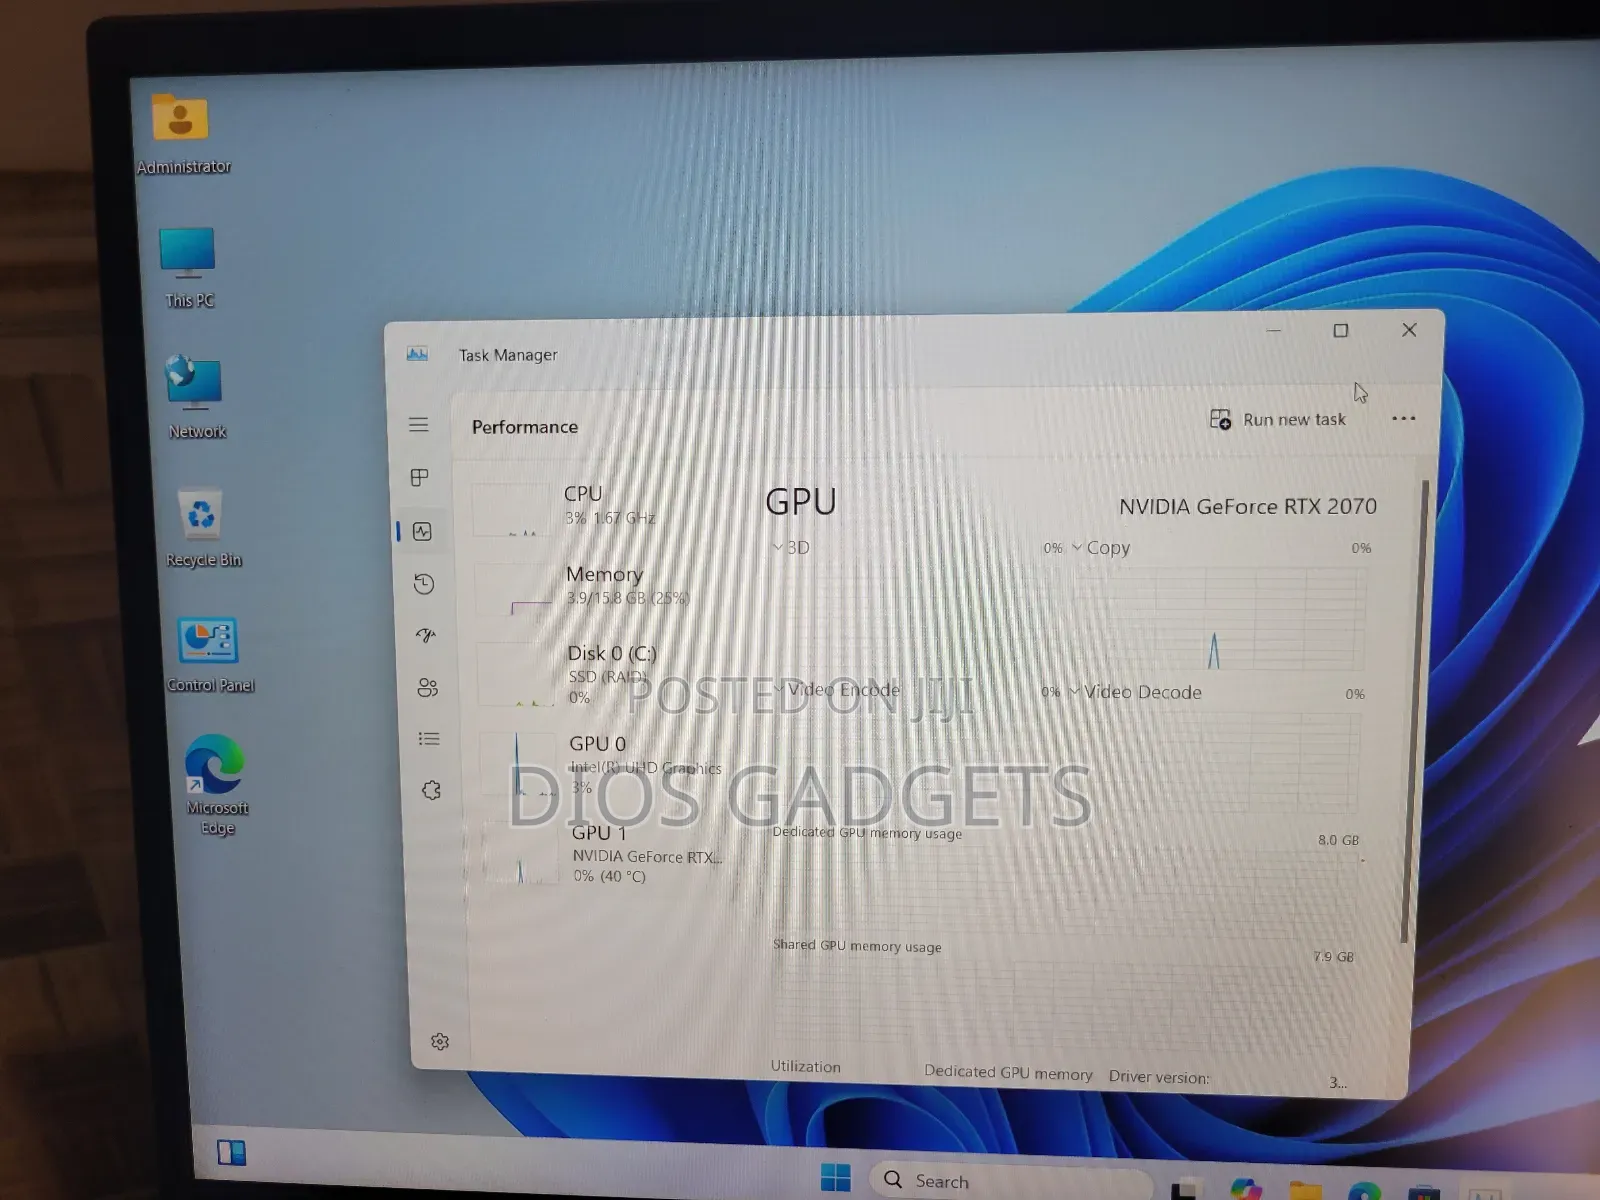Open the Users sidebar icon
The width and height of the screenshot is (1600, 1200).
[x=428, y=687]
